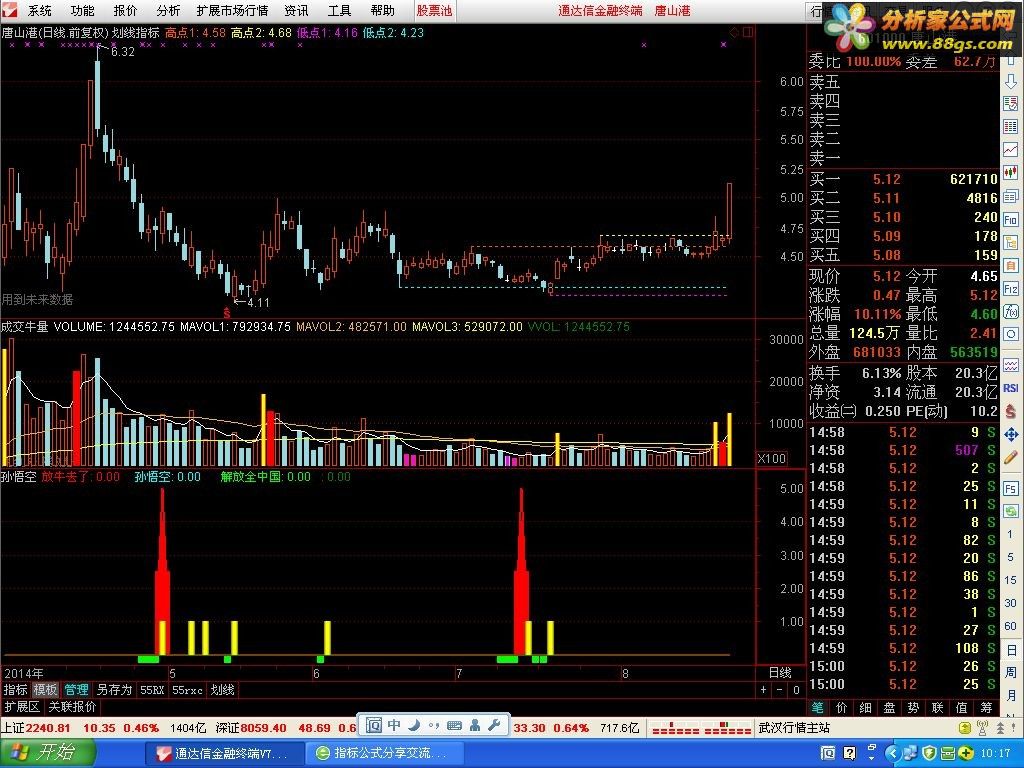Screen dimensions: 1024x768
Task: Click the Windows 开始 Start button
Action: coord(47,753)
